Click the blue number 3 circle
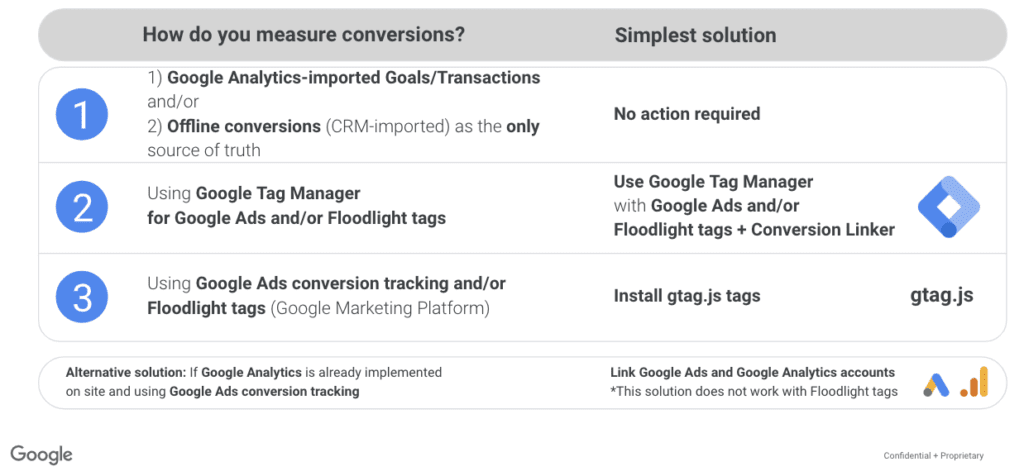 click(x=83, y=296)
